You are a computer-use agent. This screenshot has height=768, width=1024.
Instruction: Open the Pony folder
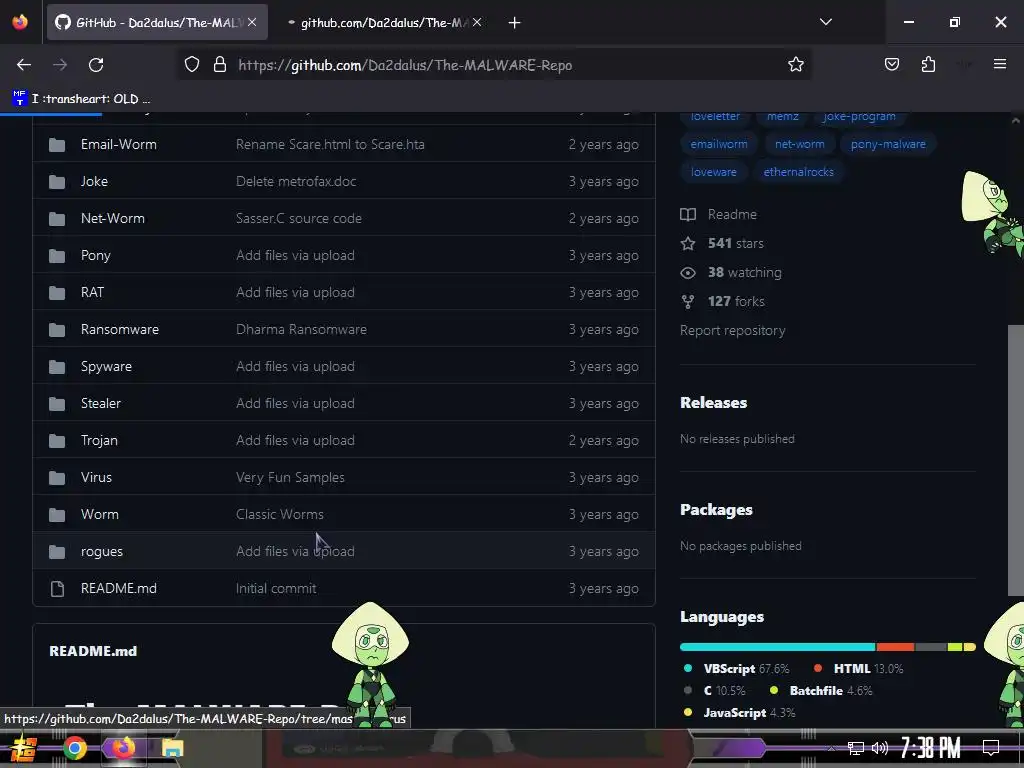(x=95, y=255)
